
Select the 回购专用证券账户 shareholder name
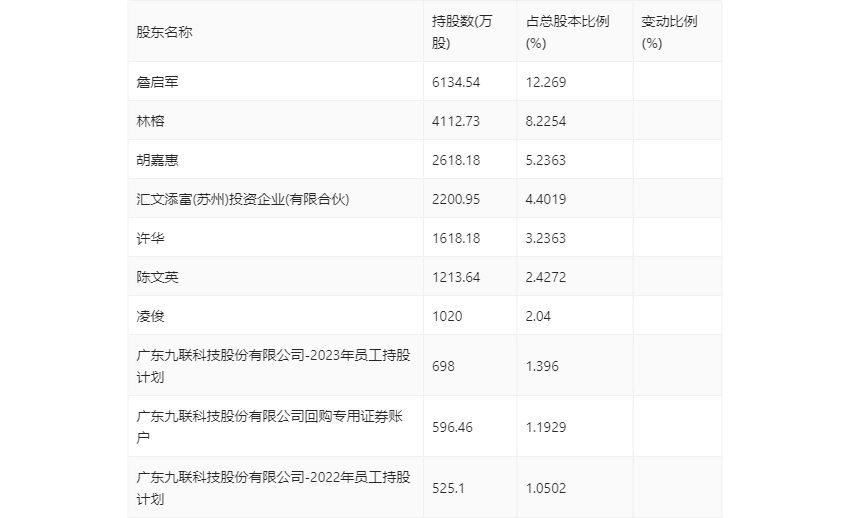click(x=270, y=427)
